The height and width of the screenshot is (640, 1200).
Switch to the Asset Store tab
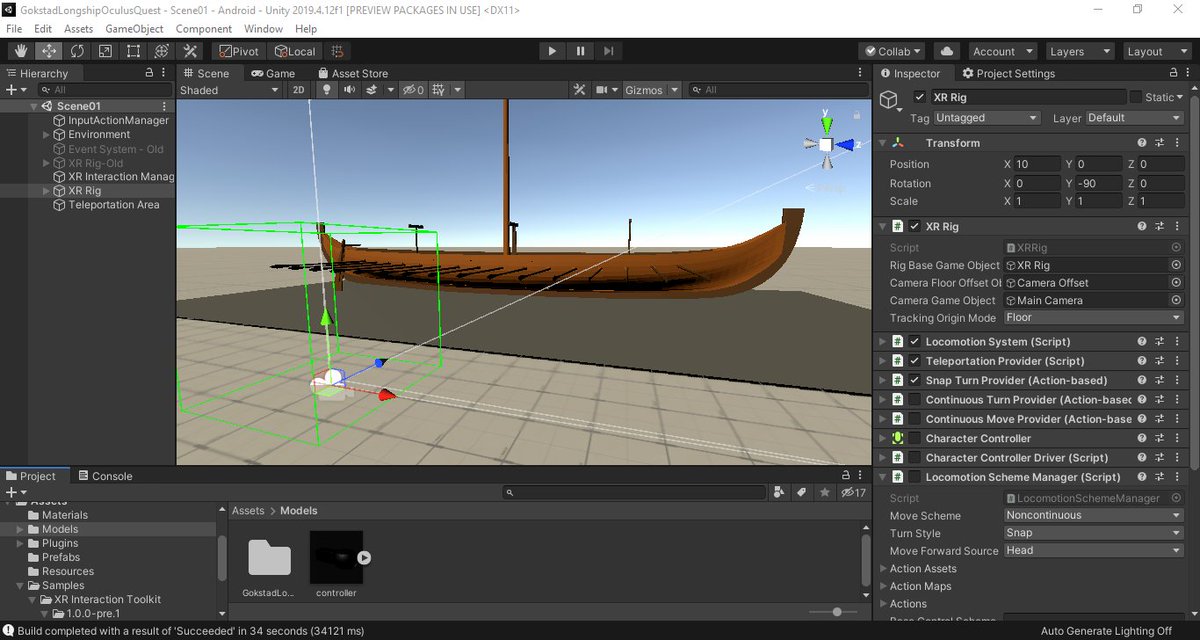click(x=353, y=73)
